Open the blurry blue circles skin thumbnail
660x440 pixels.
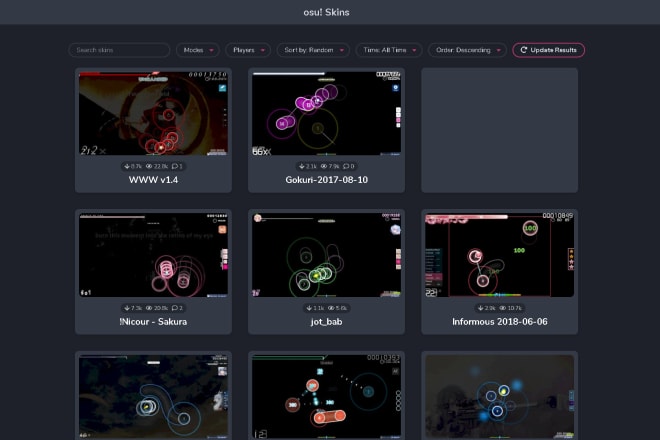point(500,397)
